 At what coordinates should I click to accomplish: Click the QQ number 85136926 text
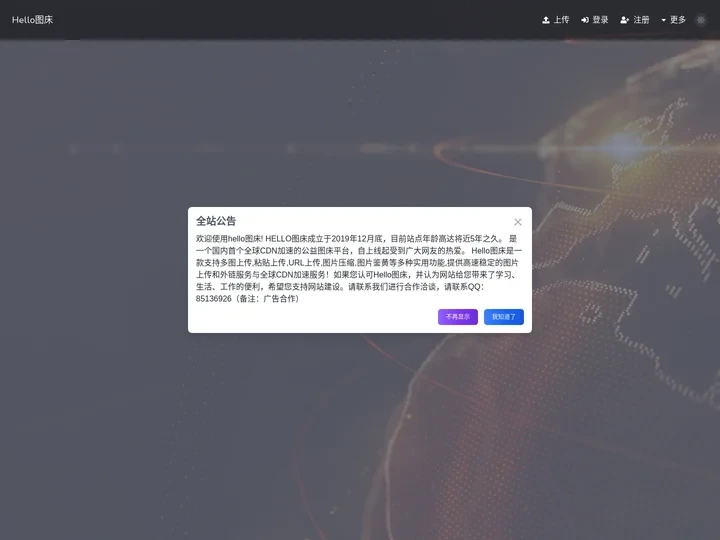click(x=214, y=299)
